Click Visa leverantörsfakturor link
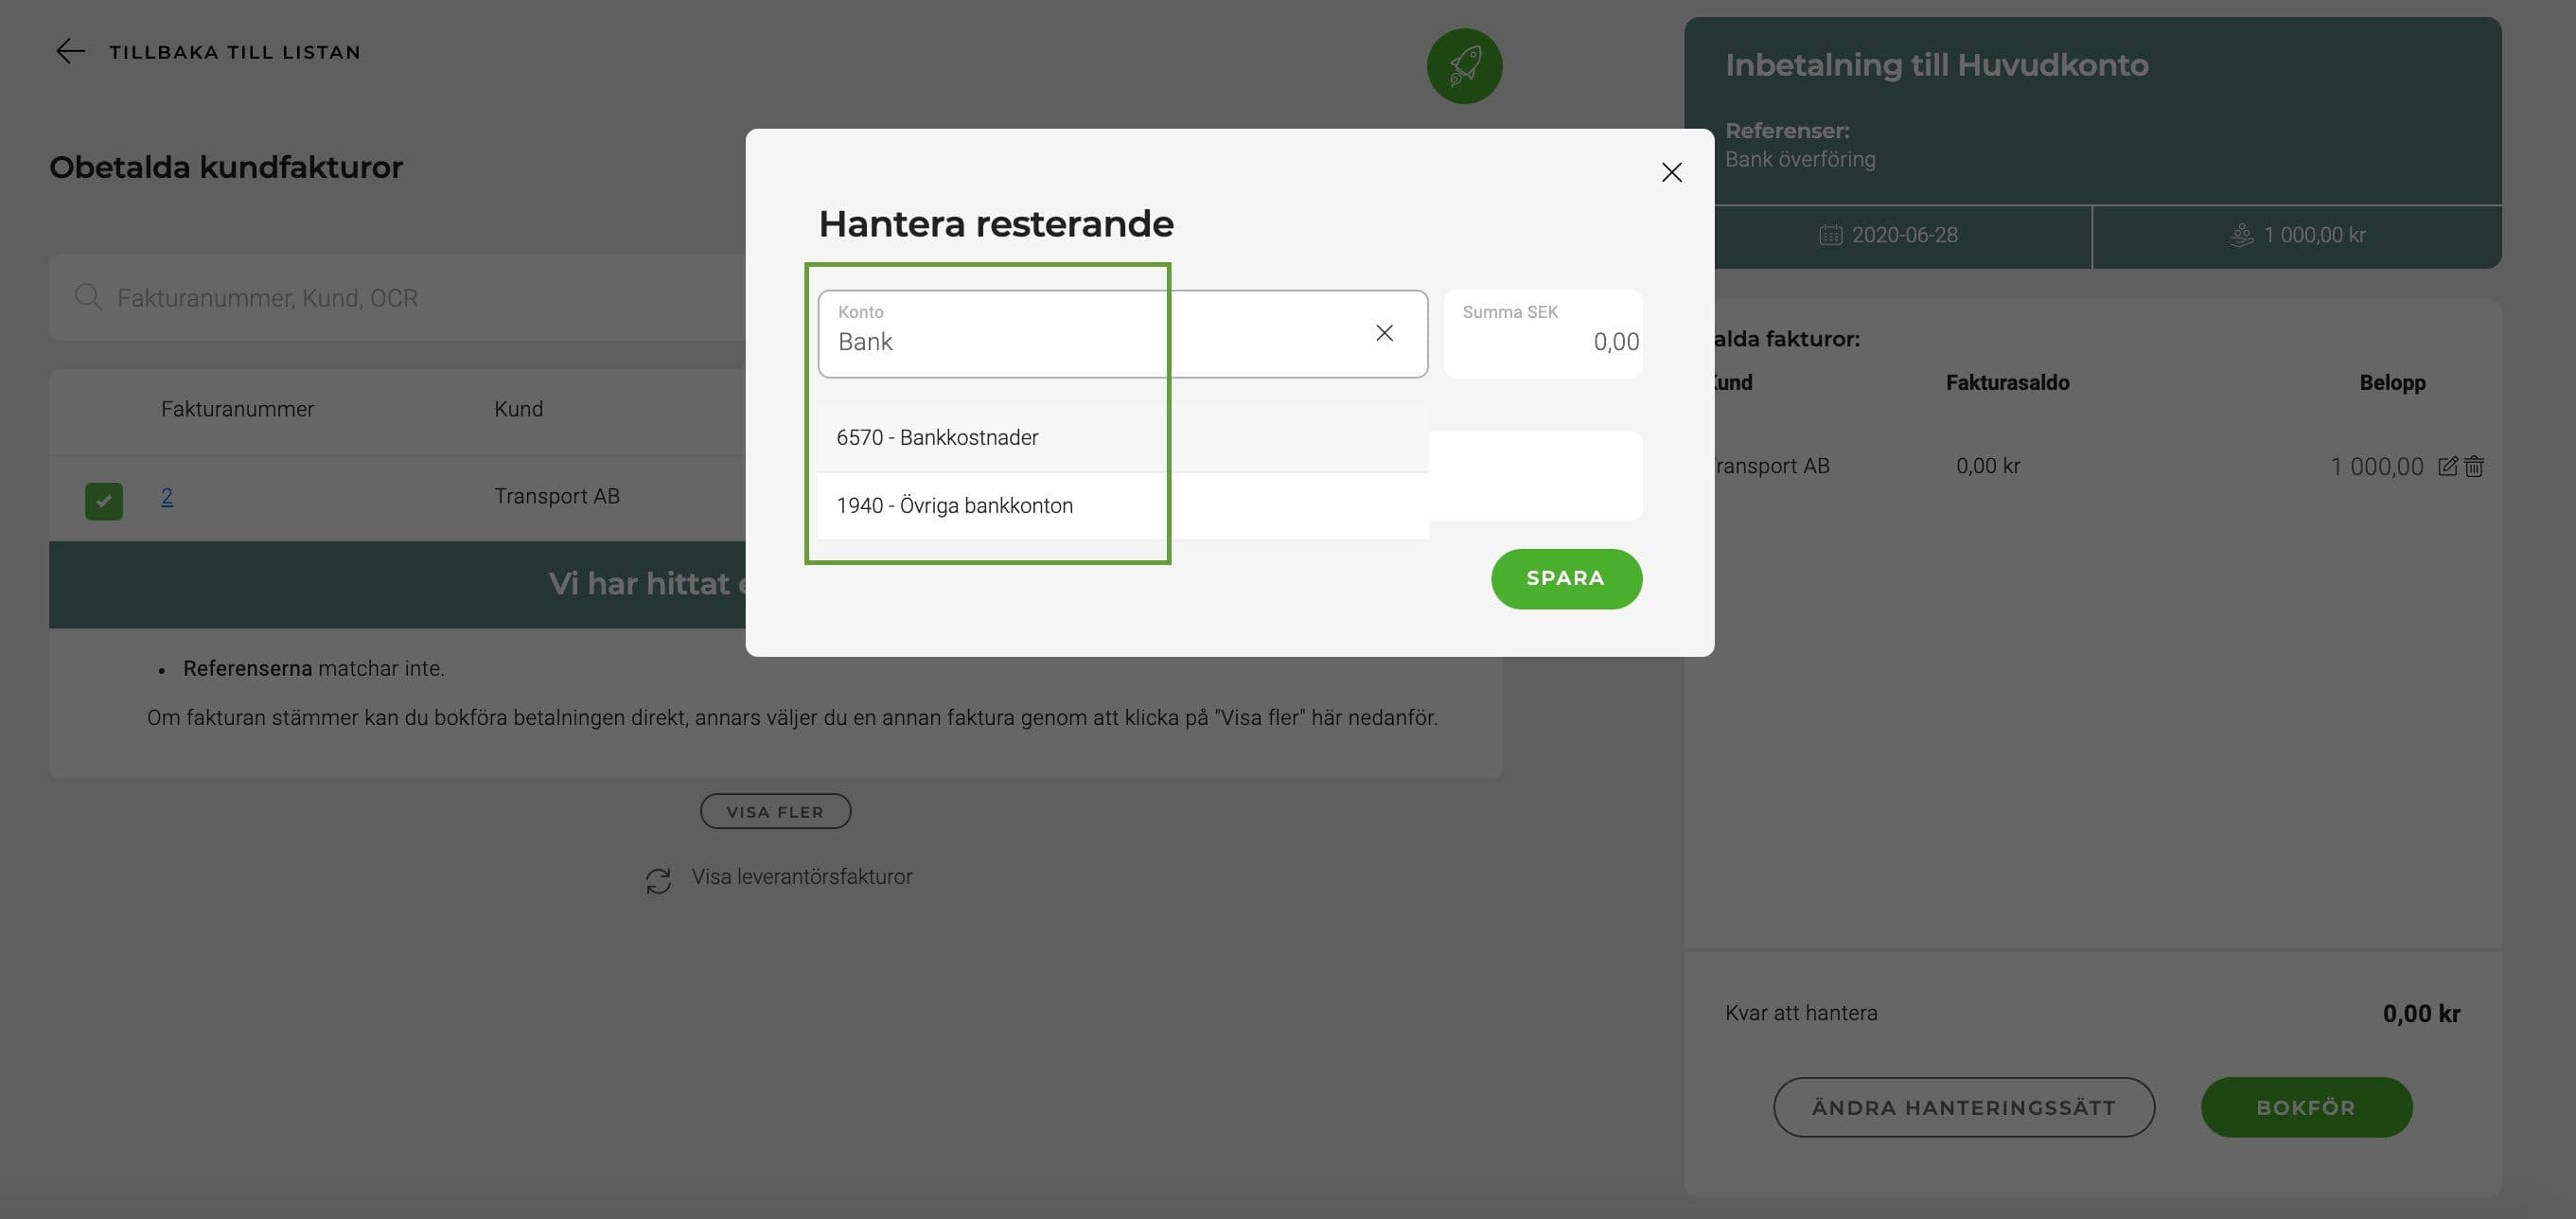 tap(802, 877)
